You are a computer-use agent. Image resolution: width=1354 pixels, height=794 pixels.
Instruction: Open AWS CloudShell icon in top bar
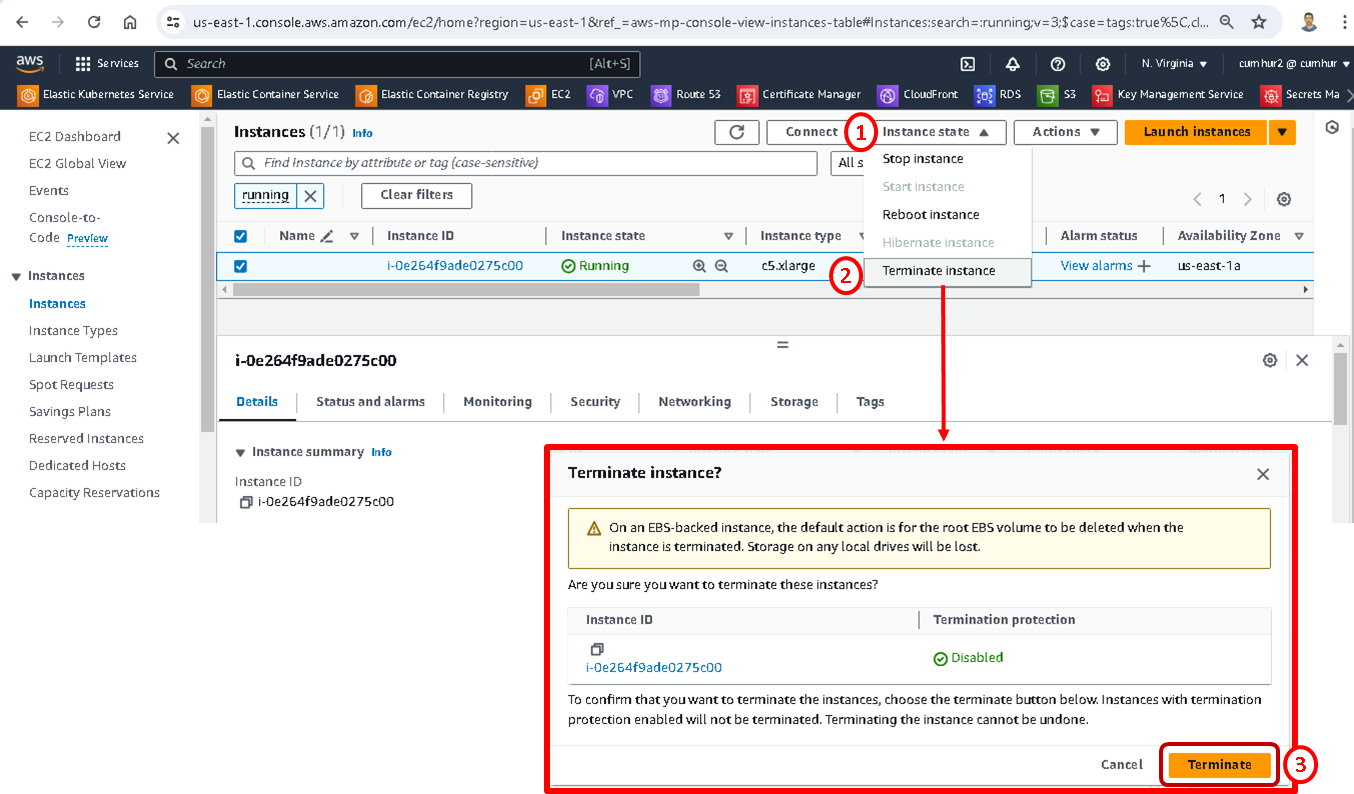(x=968, y=64)
